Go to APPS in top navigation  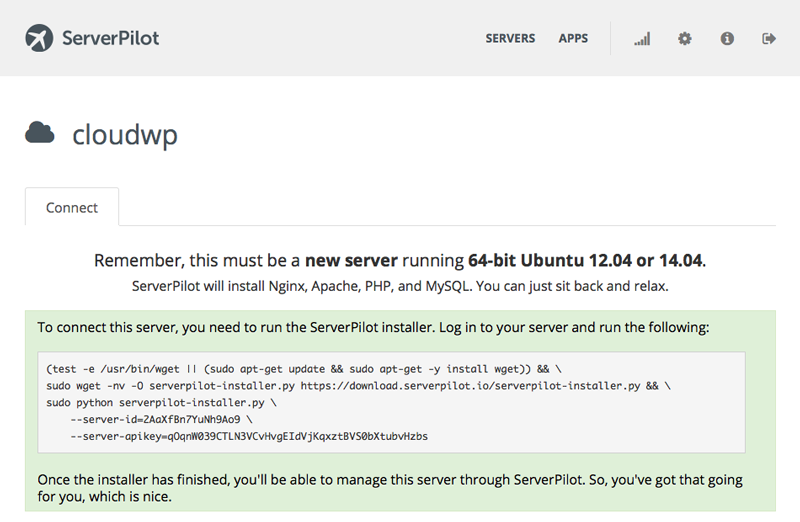click(x=573, y=38)
